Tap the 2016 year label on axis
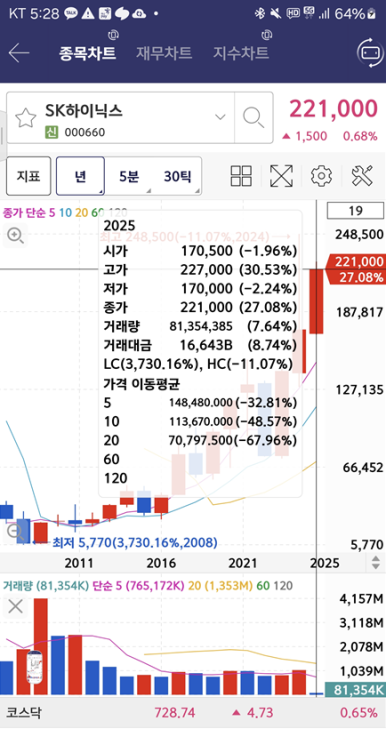386x729 pixels. click(161, 563)
